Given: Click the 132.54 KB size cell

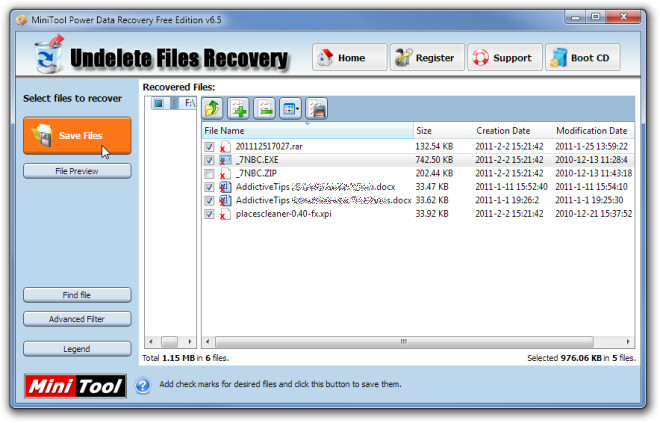Looking at the screenshot, I should (x=434, y=146).
